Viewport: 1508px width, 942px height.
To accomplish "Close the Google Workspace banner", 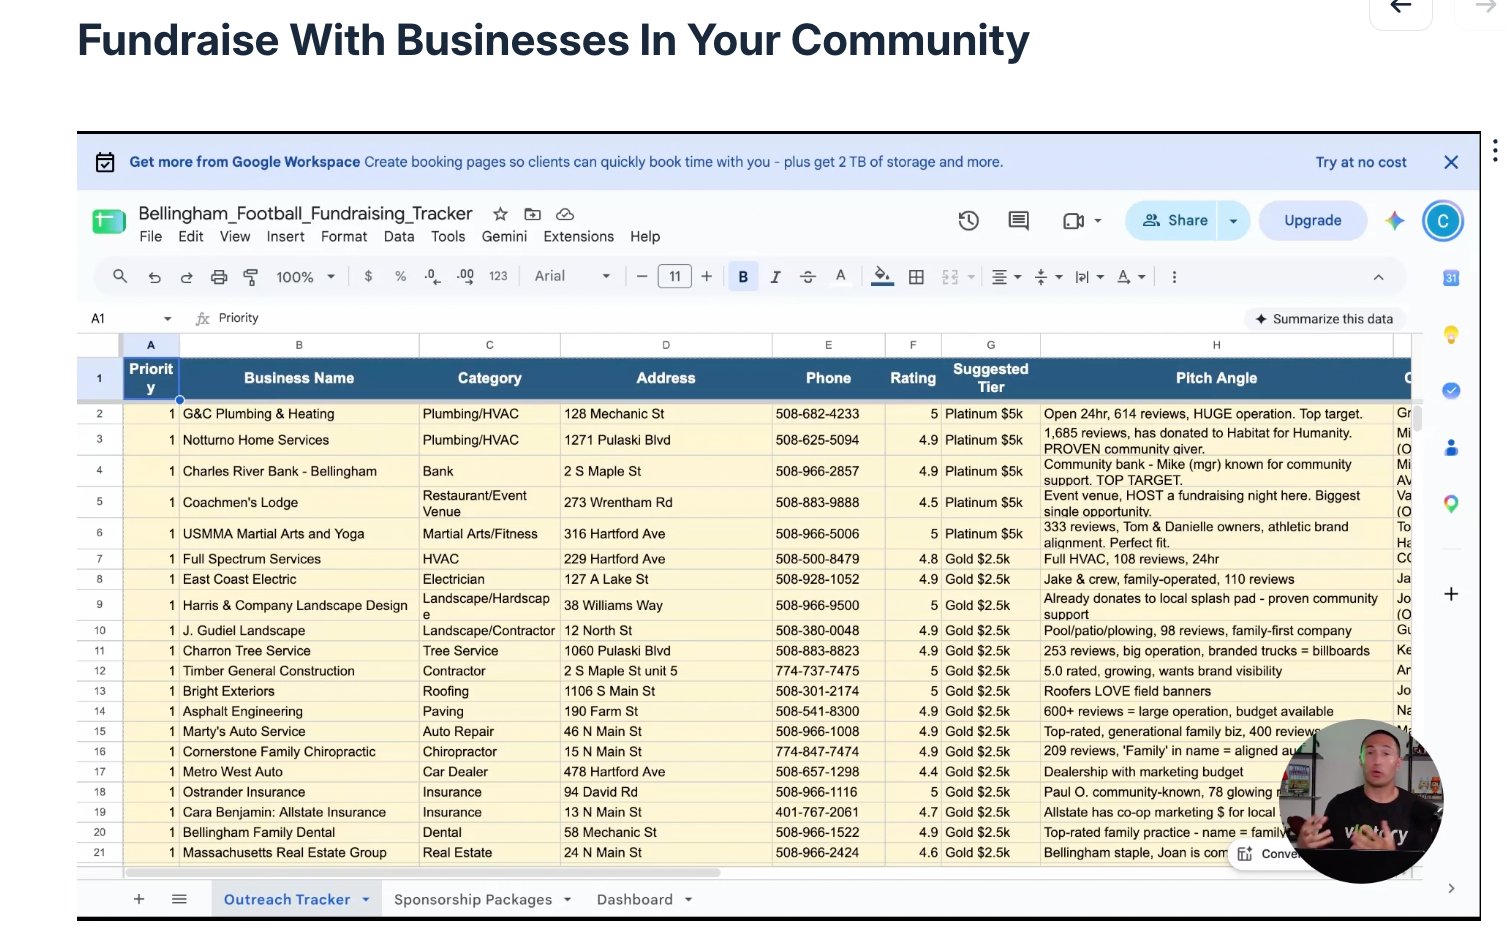I will coord(1451,162).
